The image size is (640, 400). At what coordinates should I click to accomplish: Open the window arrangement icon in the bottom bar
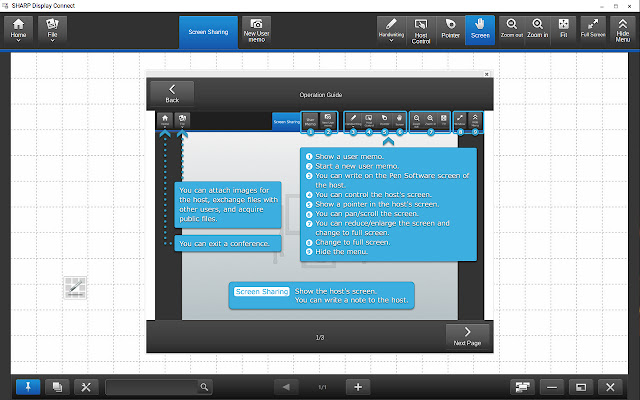point(522,387)
